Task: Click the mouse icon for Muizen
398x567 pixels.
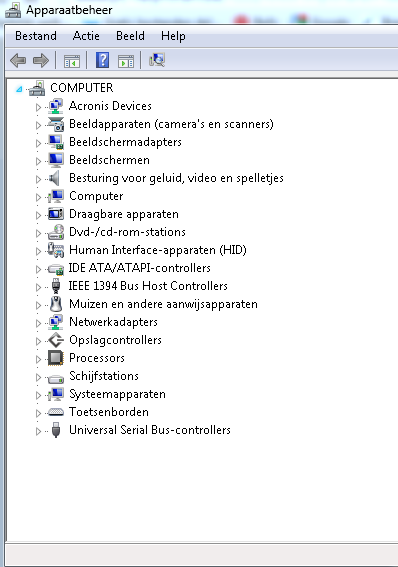Action: [56, 304]
